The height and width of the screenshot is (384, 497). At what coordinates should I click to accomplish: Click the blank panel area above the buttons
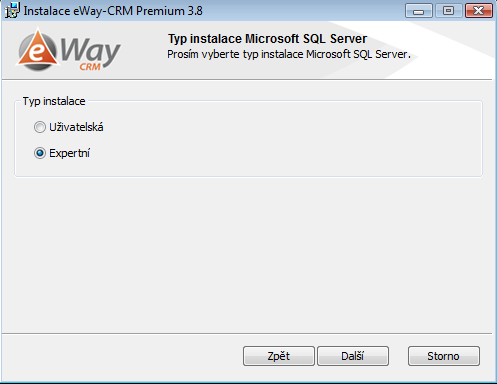pos(247,257)
